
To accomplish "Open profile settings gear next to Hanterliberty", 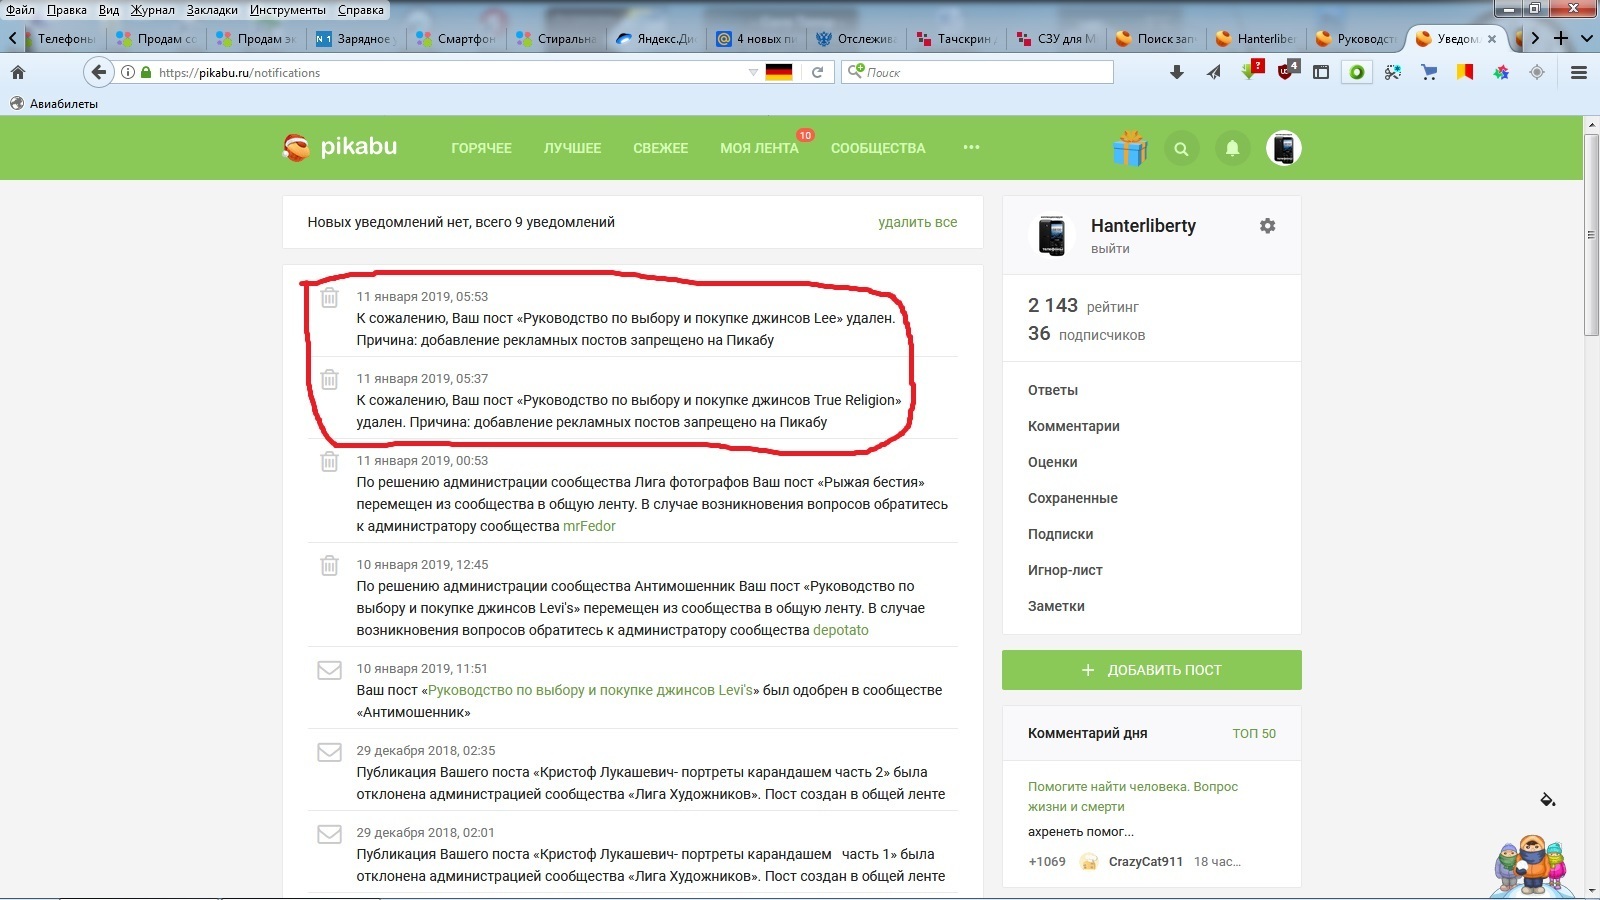I will click(x=1267, y=226).
